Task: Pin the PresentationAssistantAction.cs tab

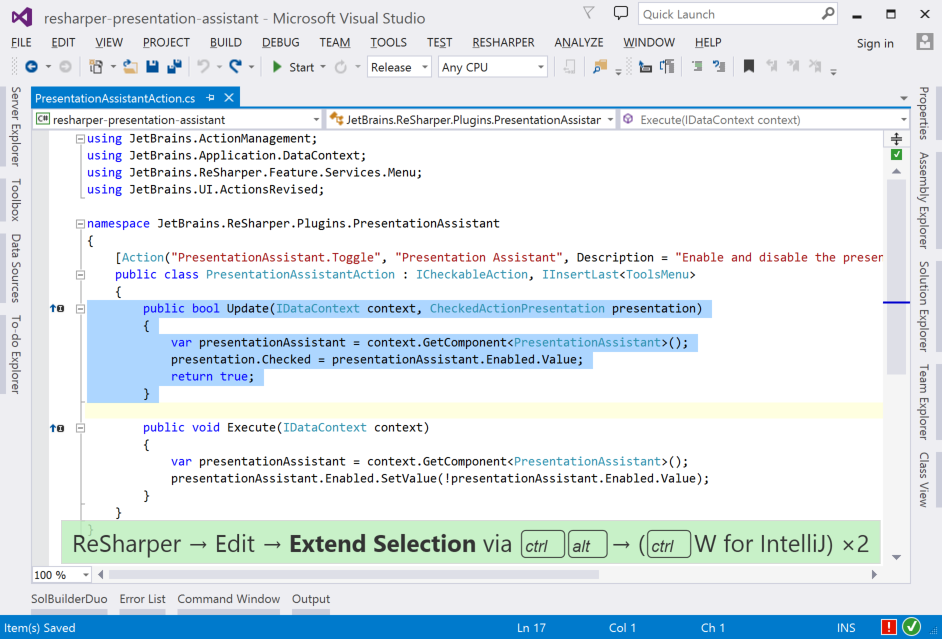Action: point(210,97)
